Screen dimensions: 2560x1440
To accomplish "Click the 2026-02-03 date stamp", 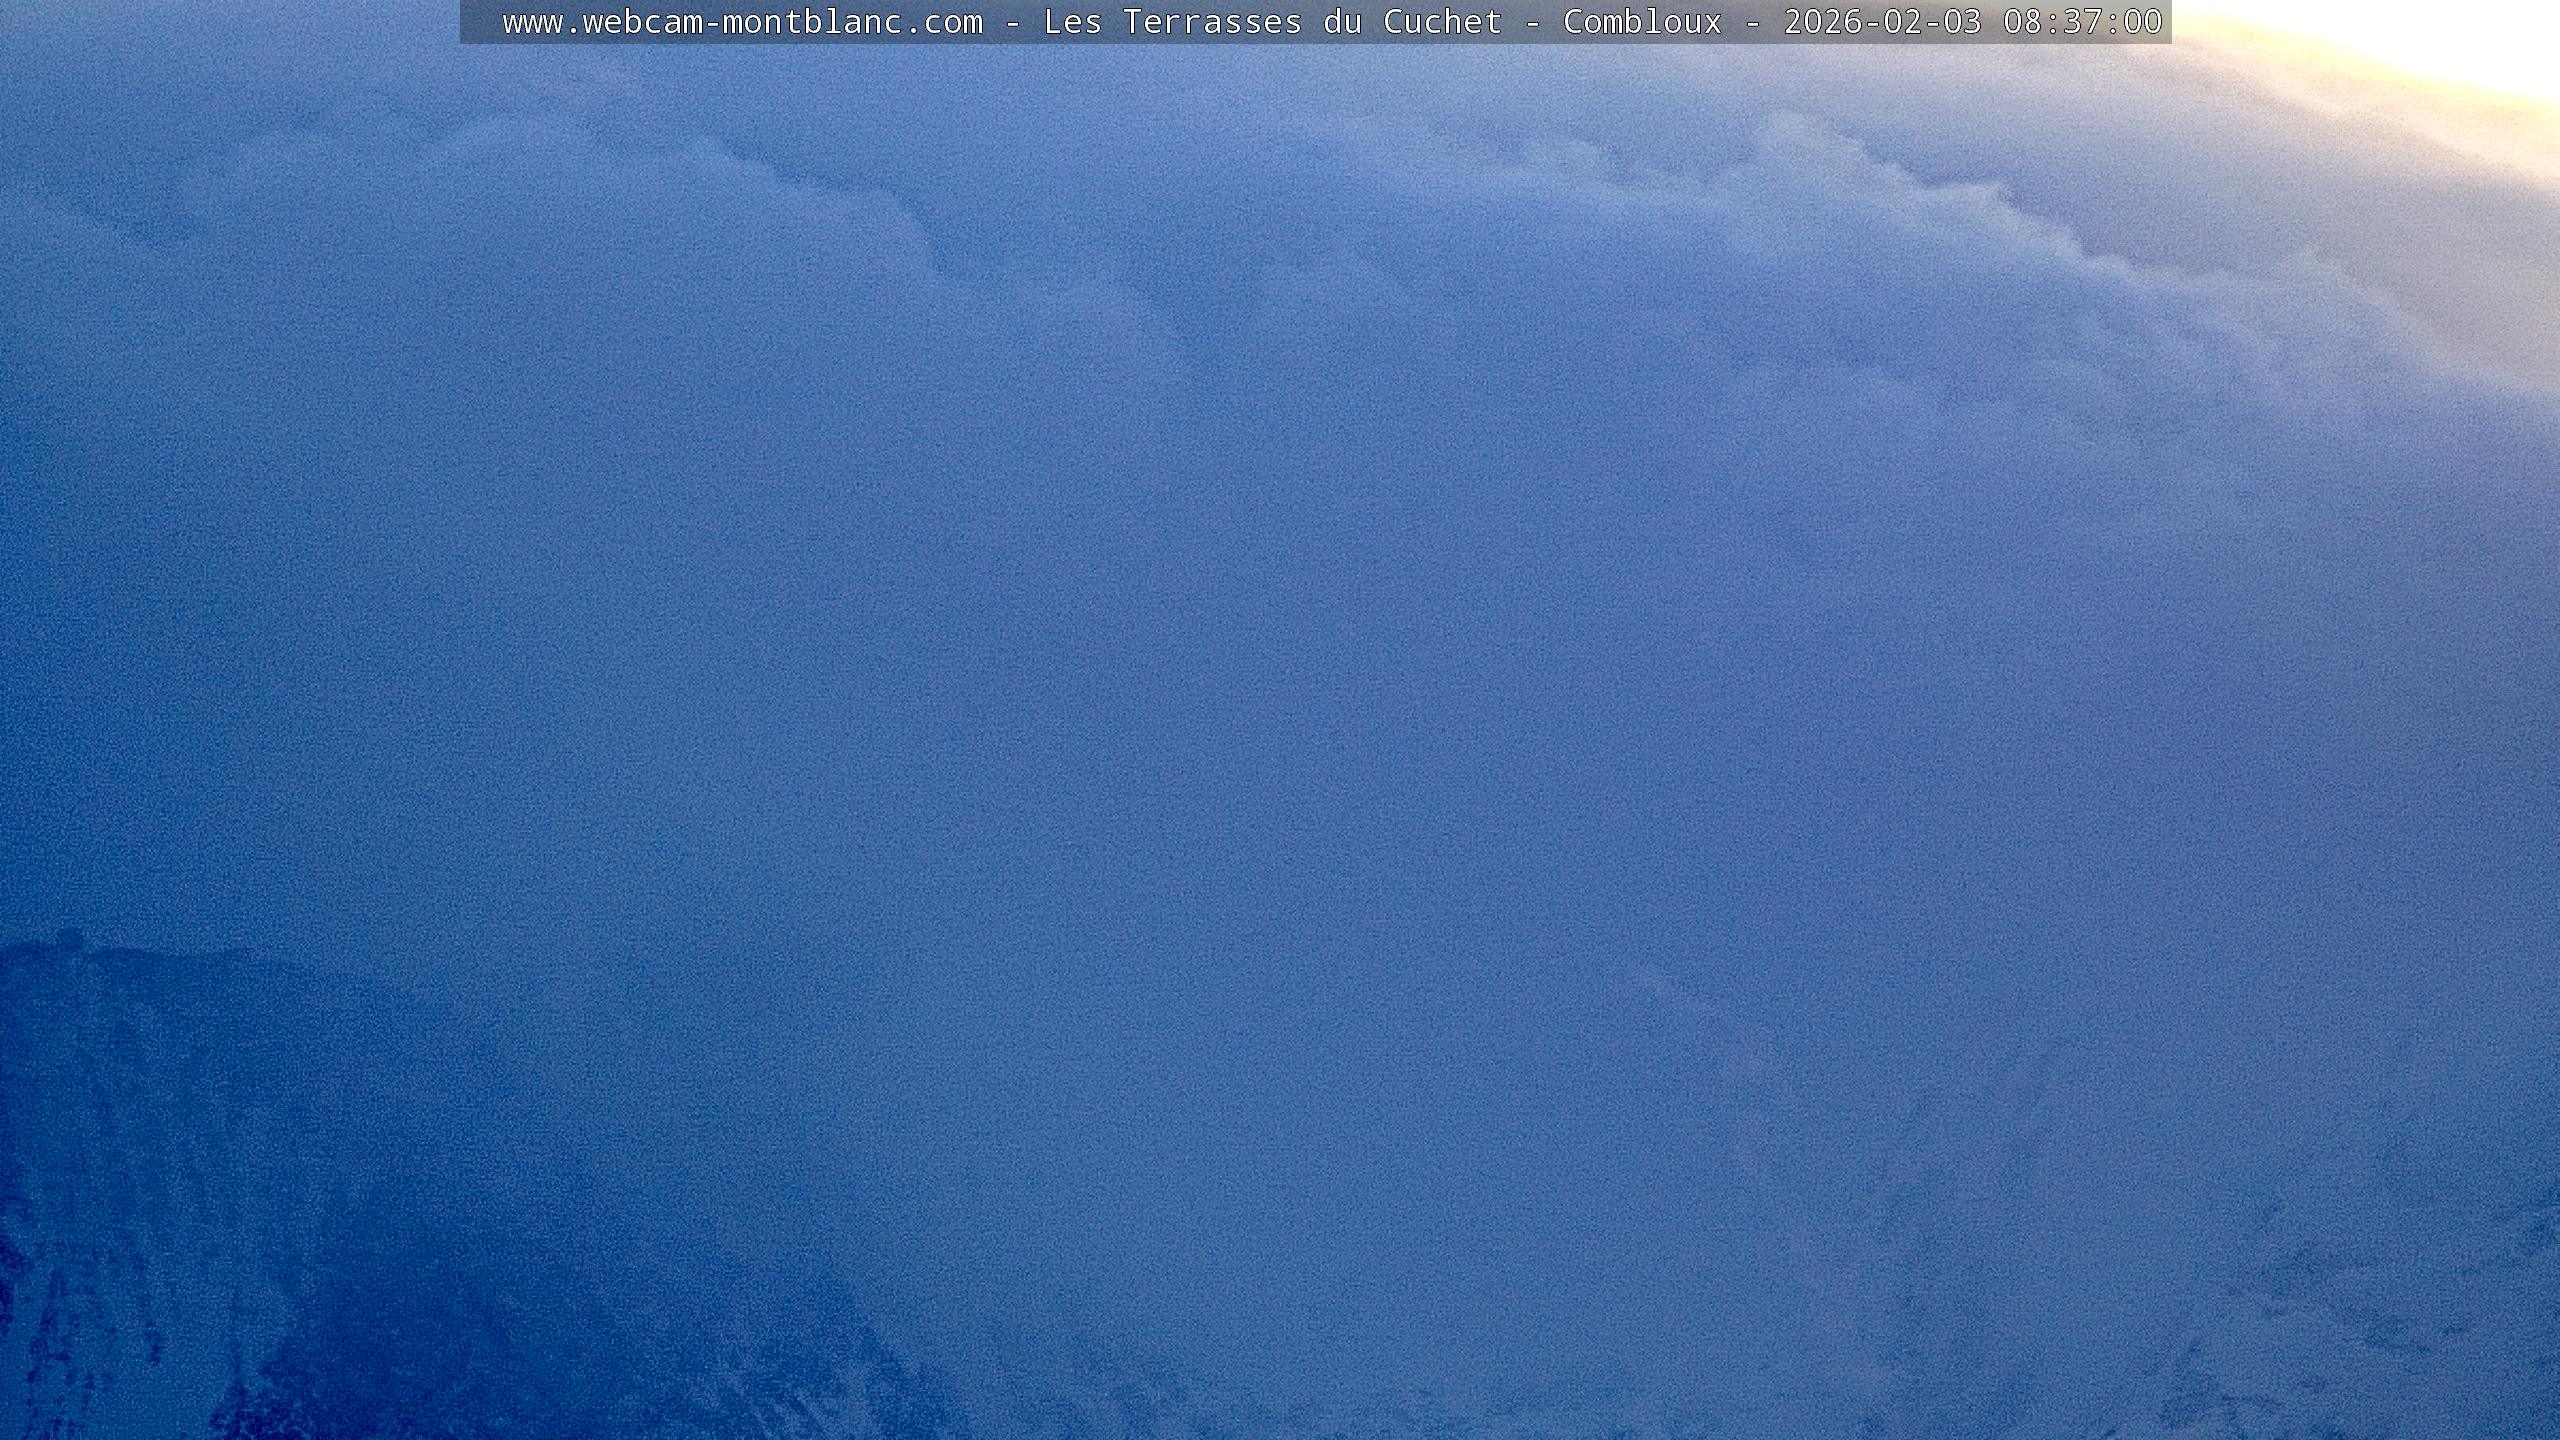I will pyautogui.click(x=1882, y=22).
